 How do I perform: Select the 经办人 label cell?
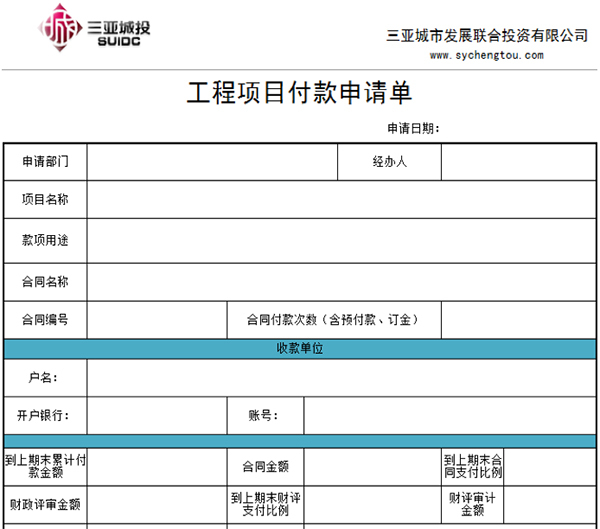(x=390, y=162)
